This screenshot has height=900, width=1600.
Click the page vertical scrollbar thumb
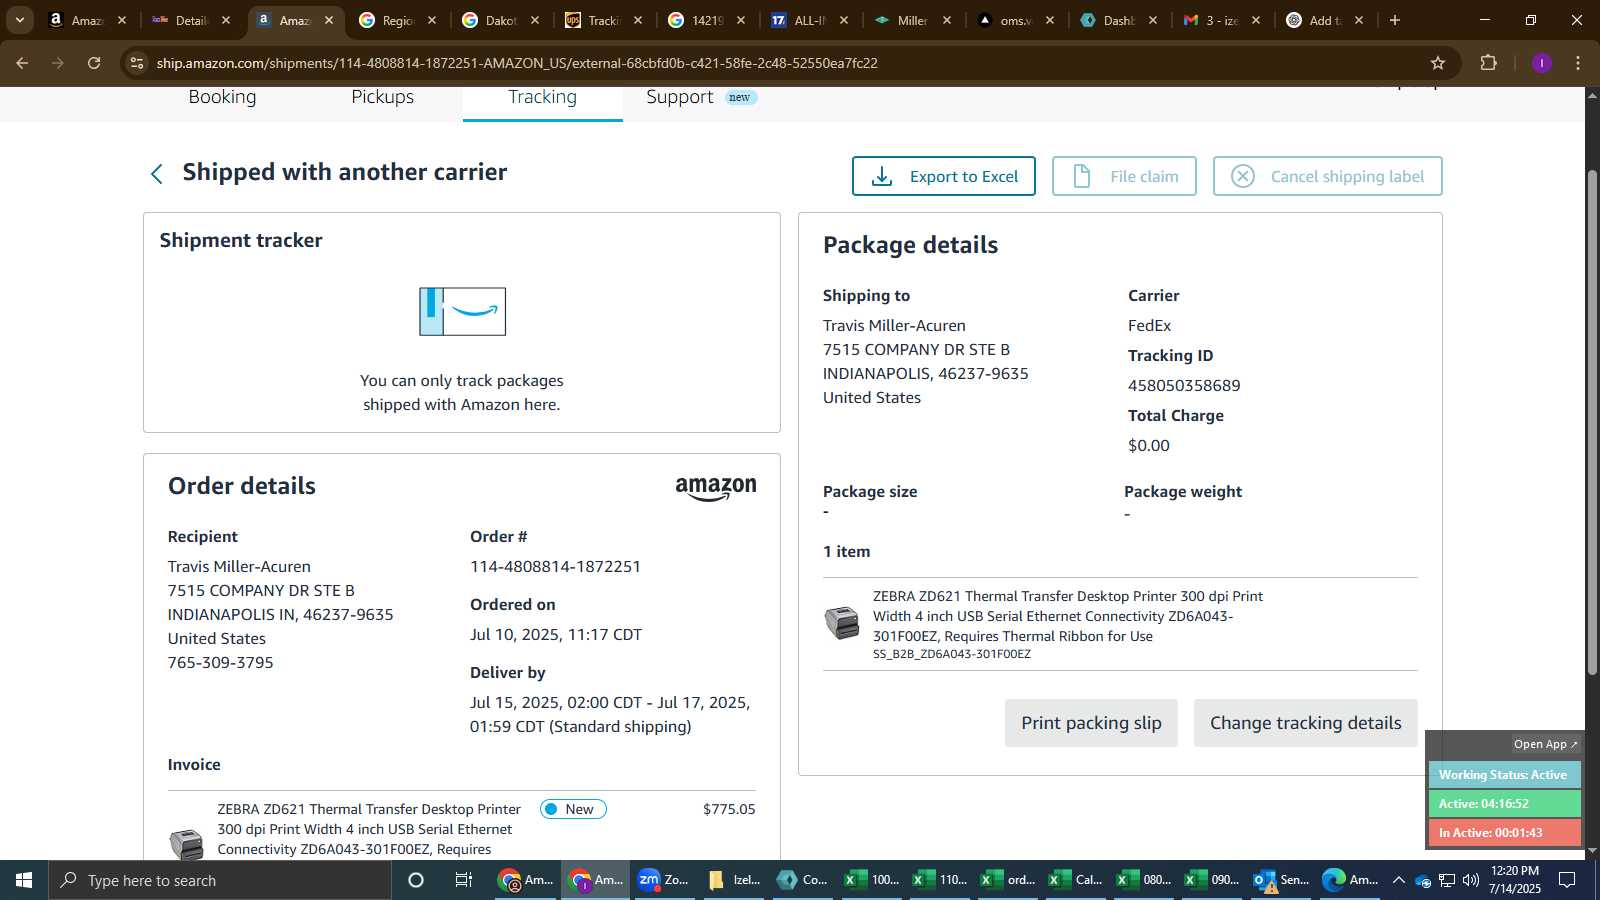(x=1592, y=420)
